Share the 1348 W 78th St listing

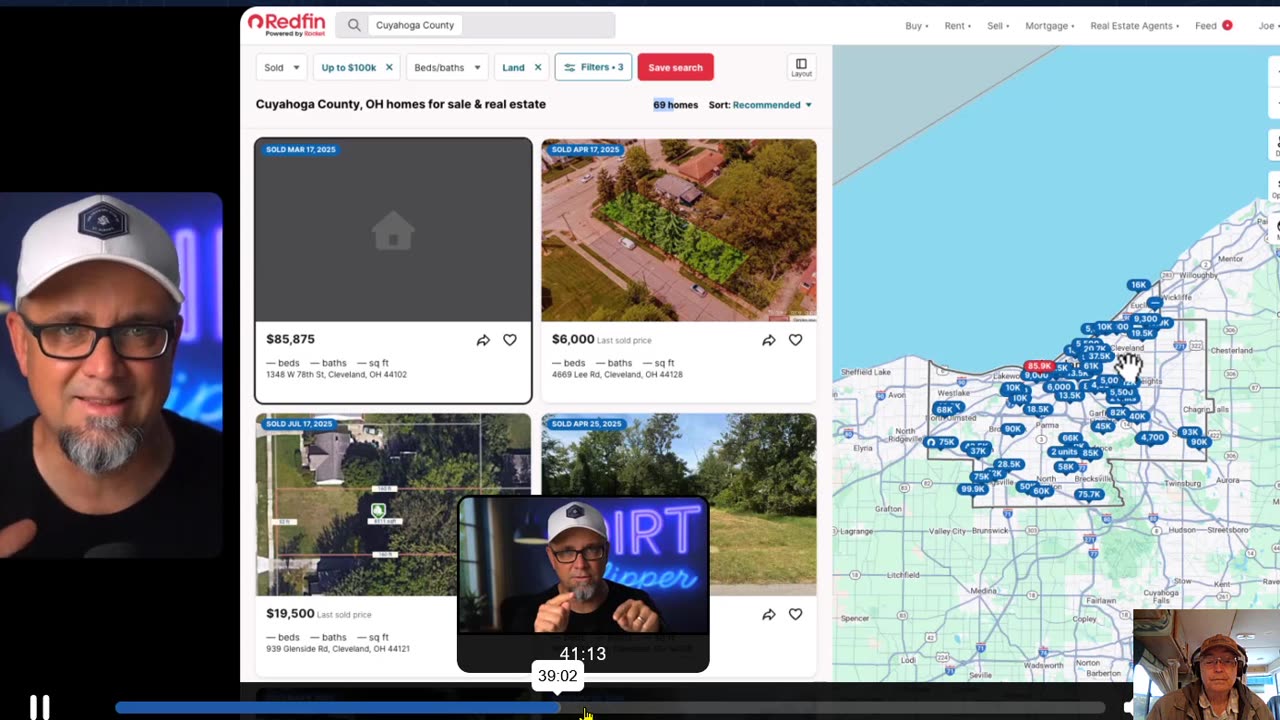click(x=483, y=340)
